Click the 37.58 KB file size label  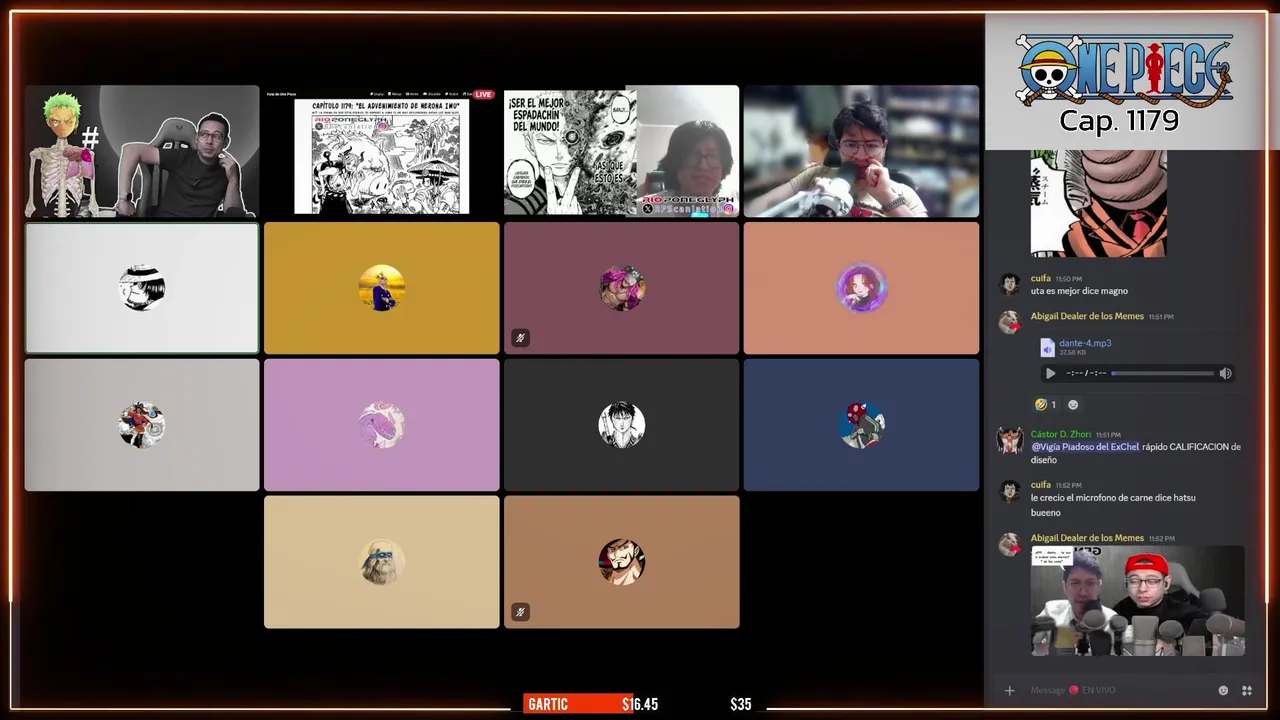(1071, 352)
